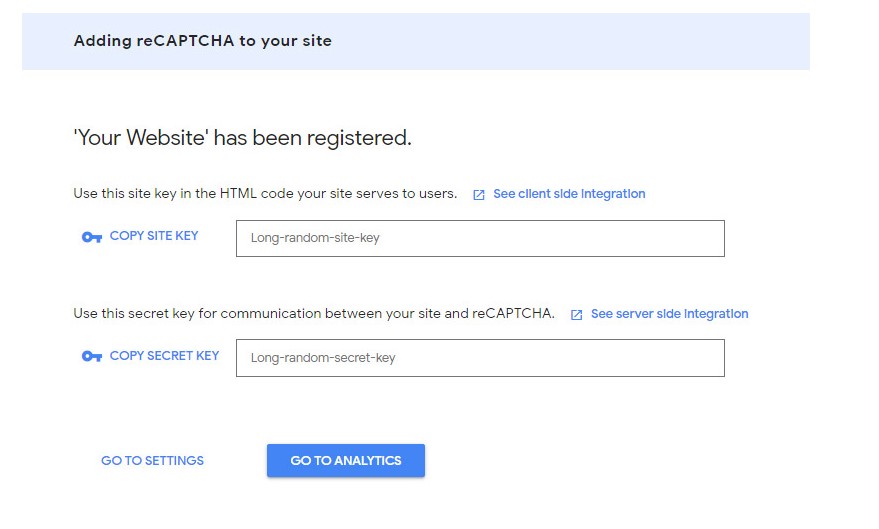This screenshot has width=879, height=529.
Task: Click the key icon beside COPY SECRET KEY
Action: [92, 356]
